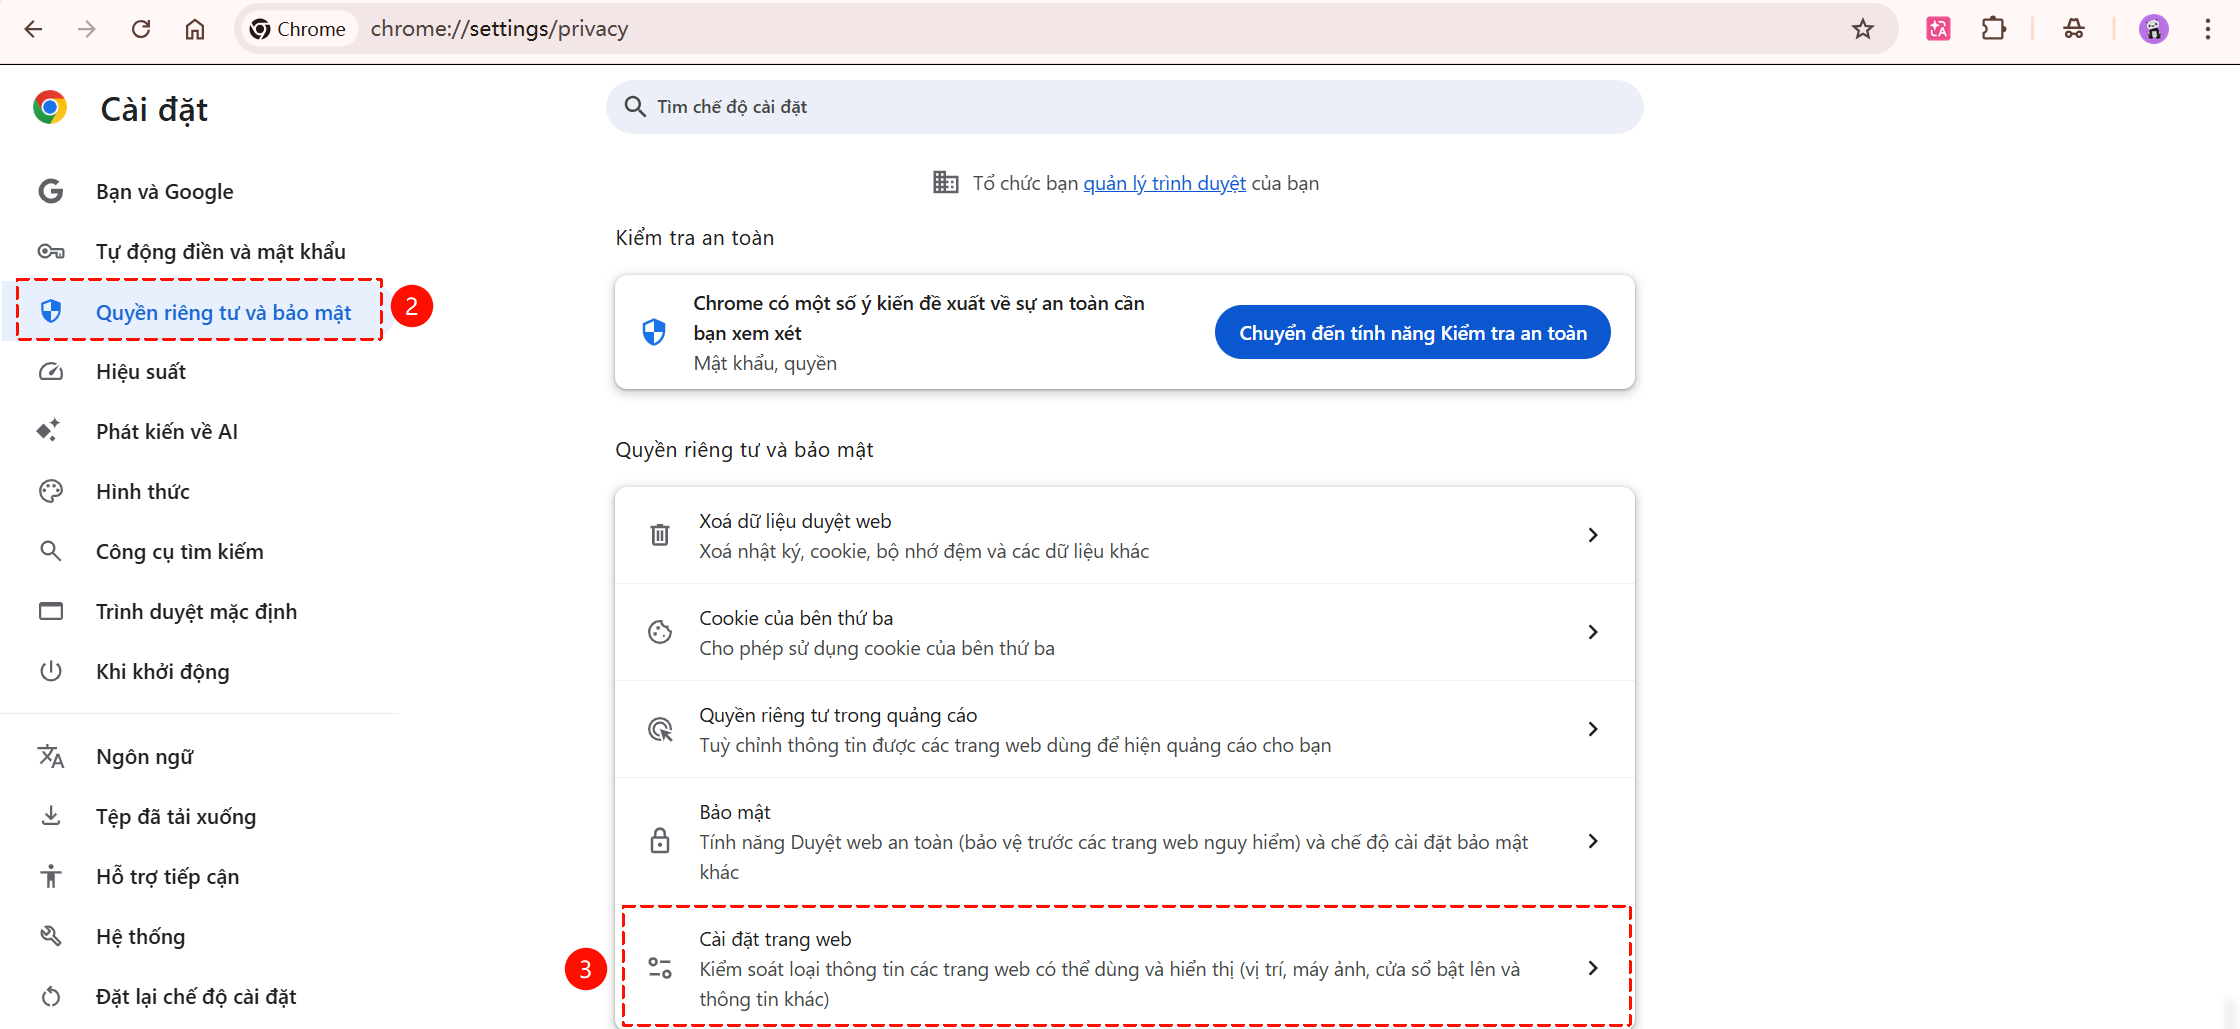Image resolution: width=2240 pixels, height=1029 pixels.
Task: Bookmark this page with the star icon
Action: [x=1862, y=29]
